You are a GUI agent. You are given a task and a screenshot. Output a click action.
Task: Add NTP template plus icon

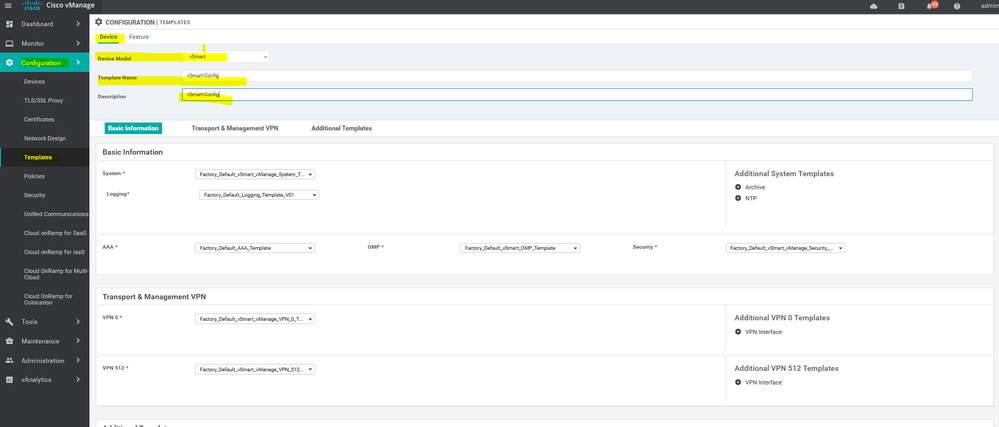pos(738,198)
